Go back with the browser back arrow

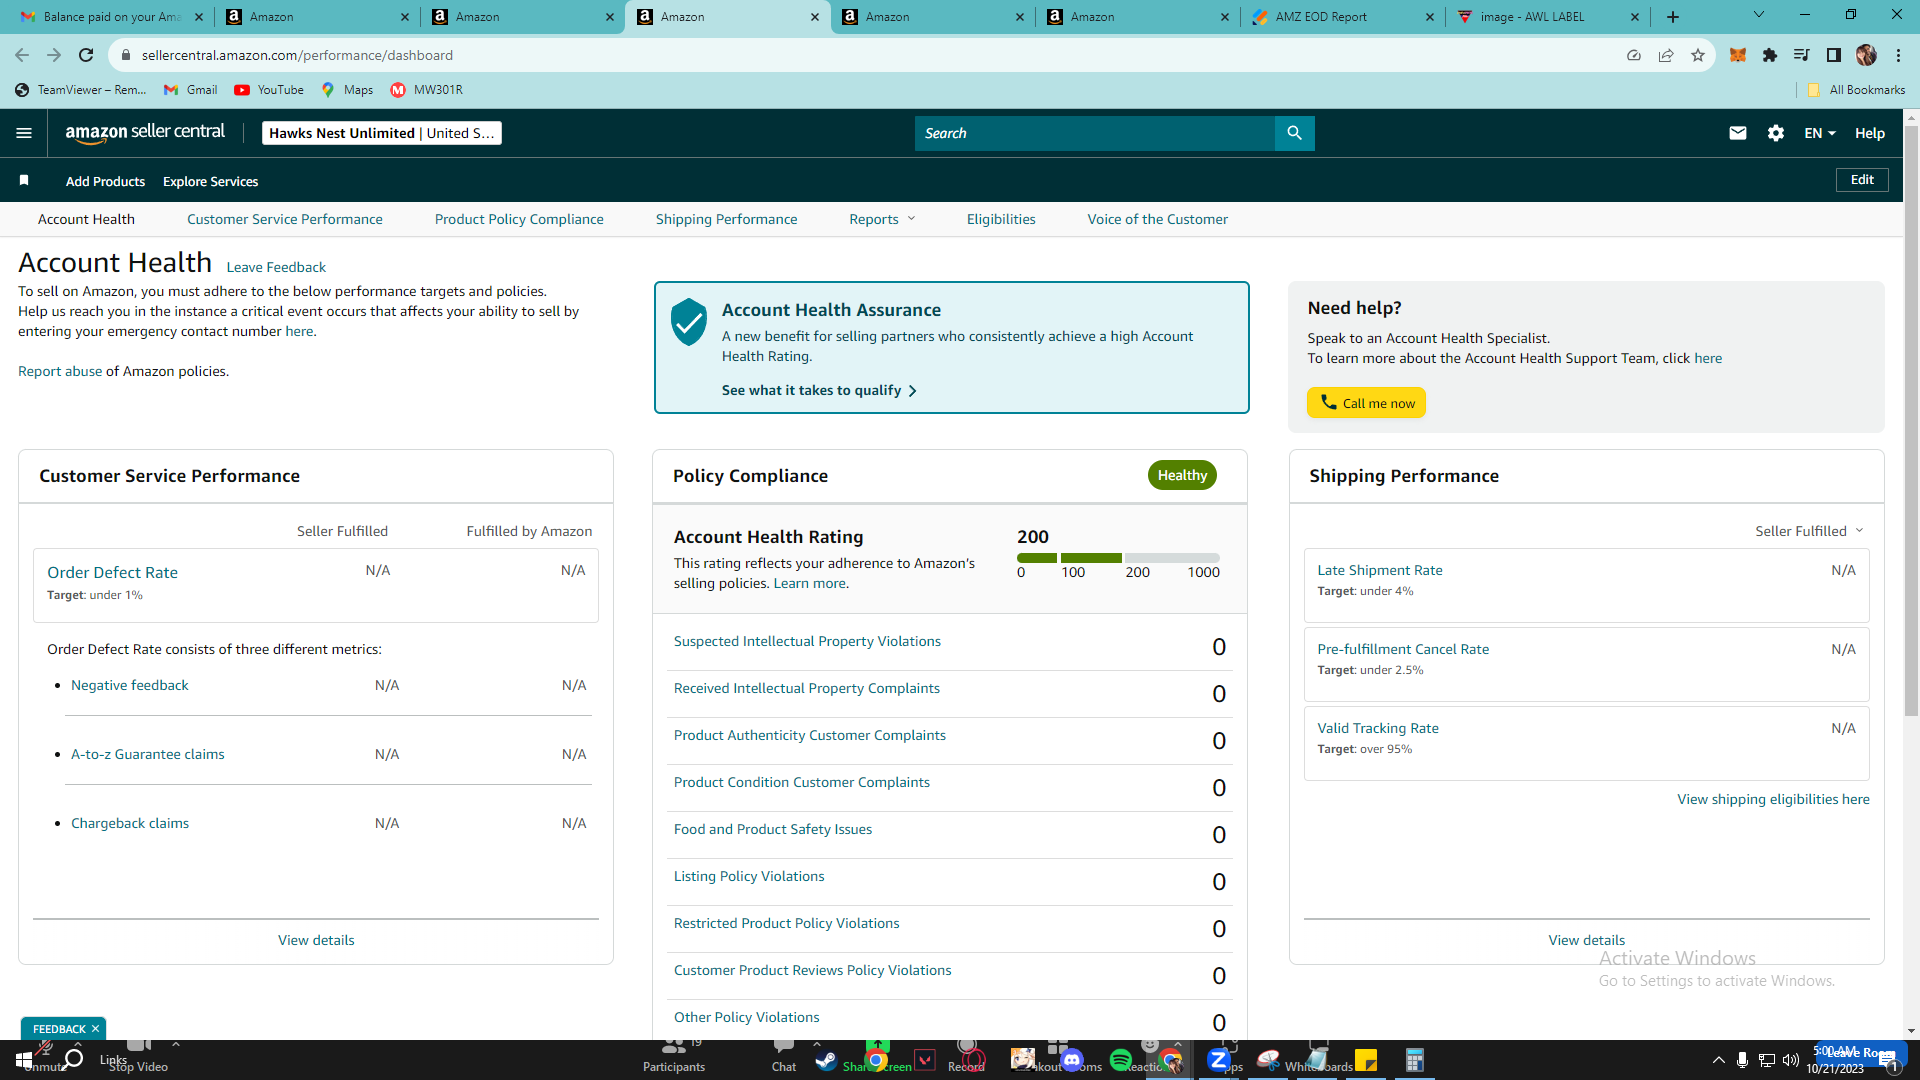pyautogui.click(x=22, y=55)
